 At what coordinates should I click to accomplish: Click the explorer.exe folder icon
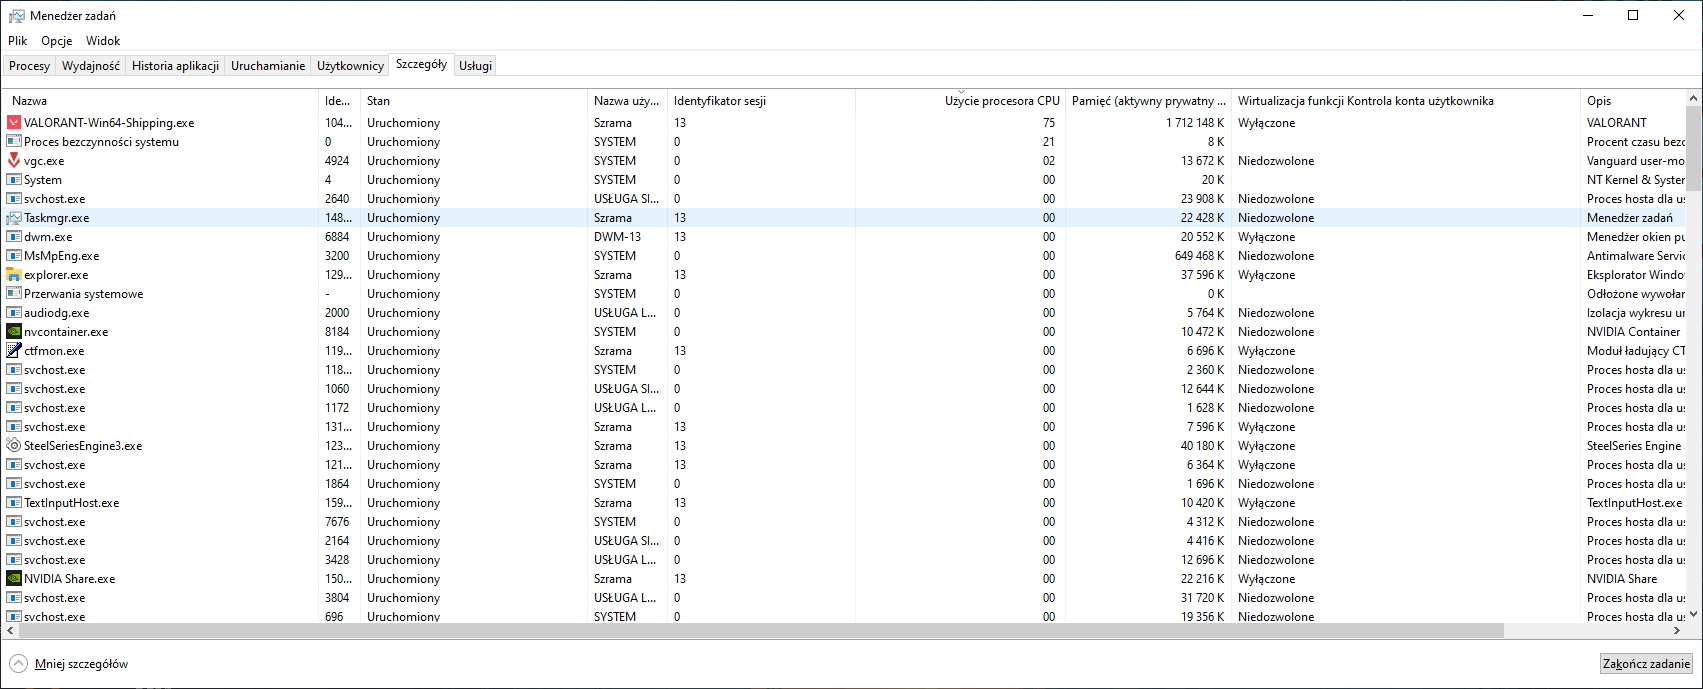click(14, 275)
